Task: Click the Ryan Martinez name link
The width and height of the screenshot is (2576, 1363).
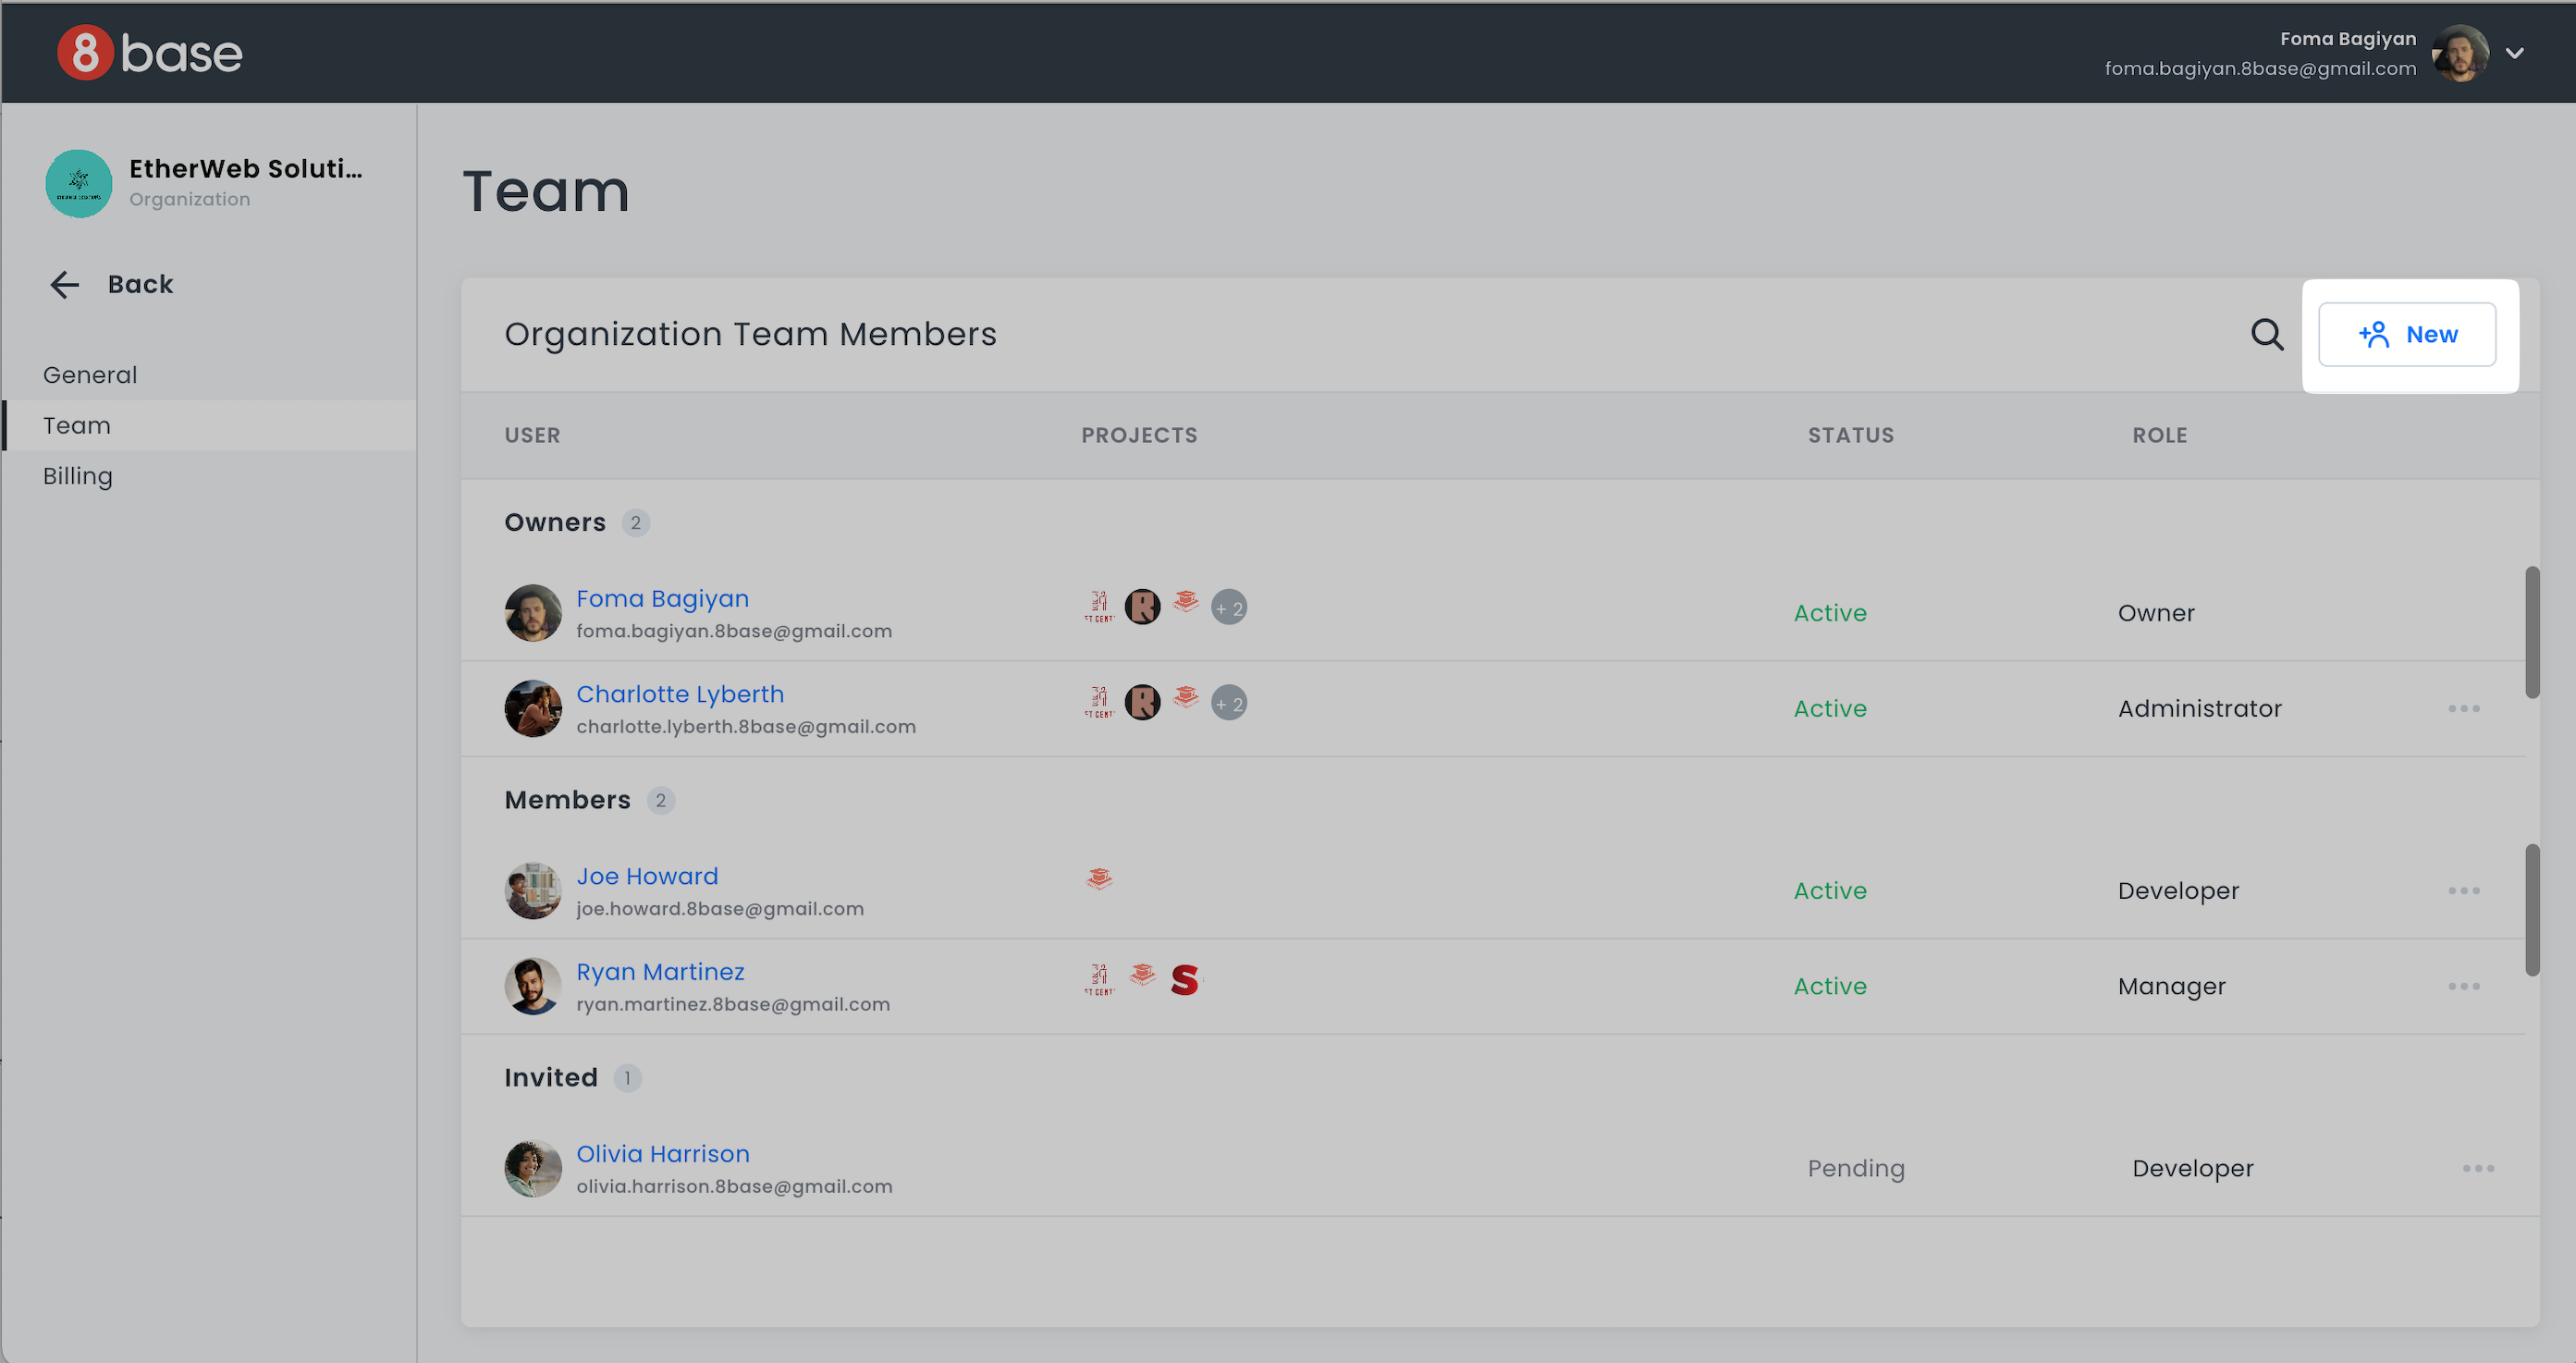Action: 660,971
